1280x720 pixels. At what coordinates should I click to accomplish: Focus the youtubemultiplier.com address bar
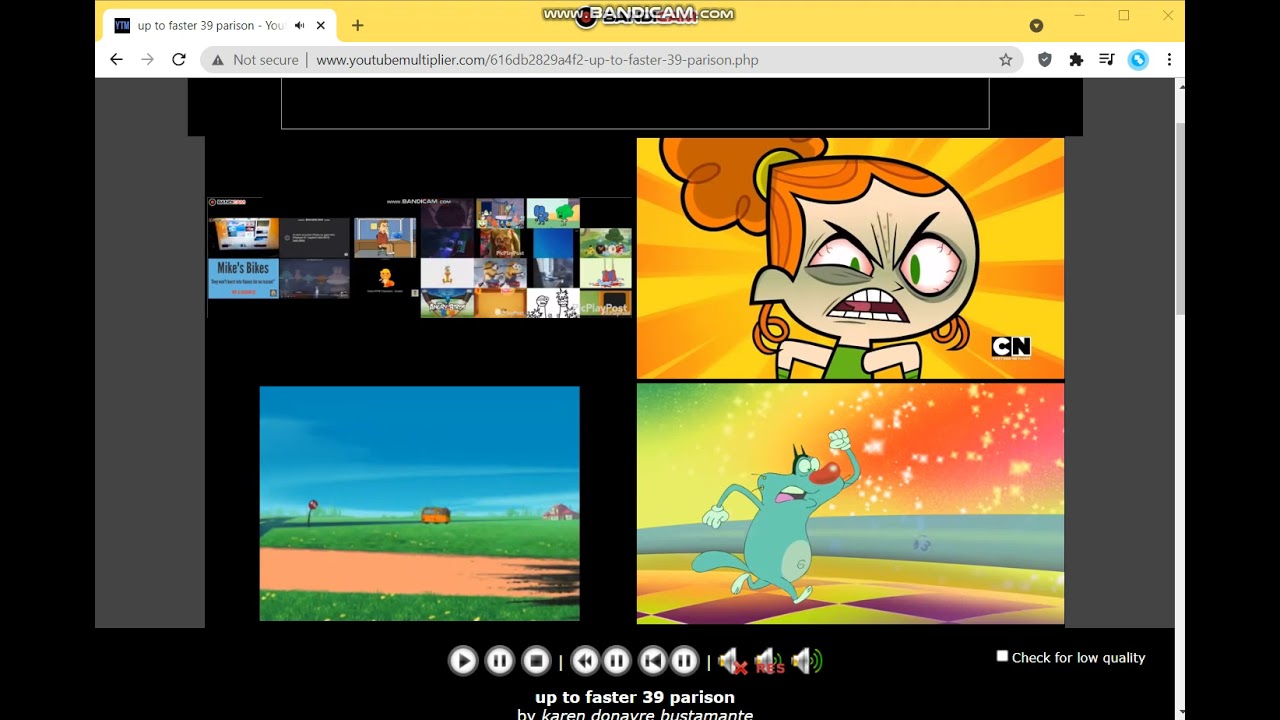tap(612, 60)
